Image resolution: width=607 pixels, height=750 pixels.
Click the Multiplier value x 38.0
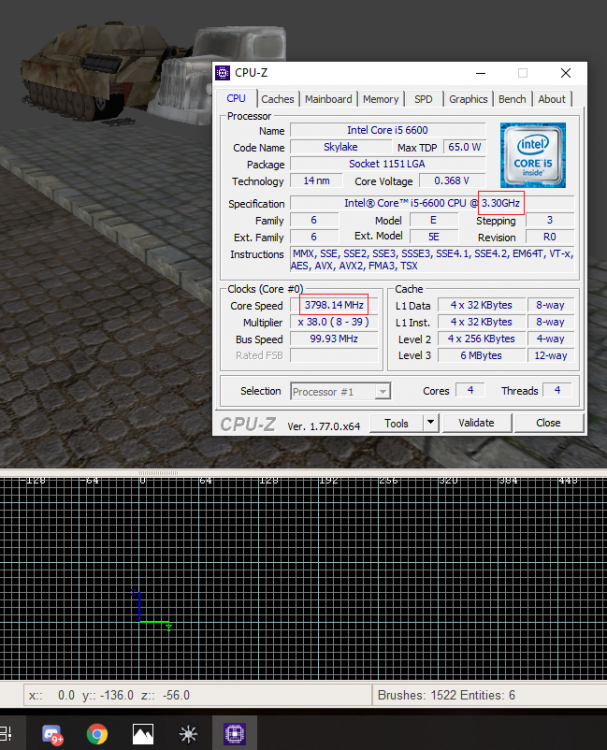[x=334, y=322]
